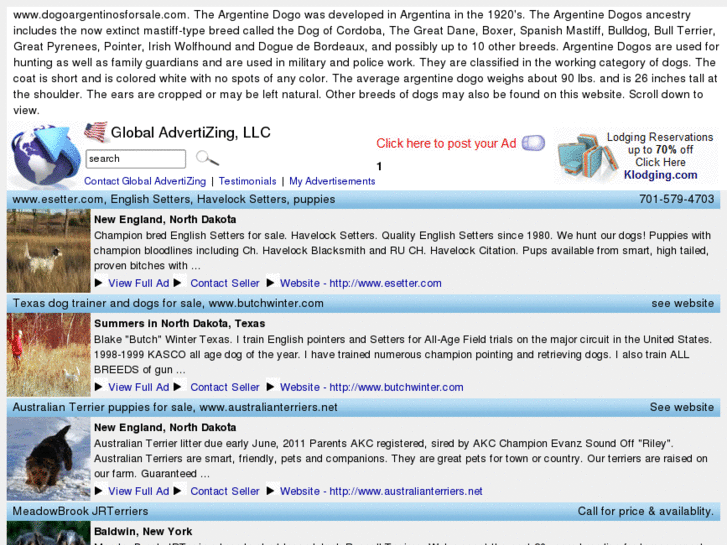Image resolution: width=727 pixels, height=545 pixels.
Task: Click the arrow before australianterriers Contact Seller
Action: (178, 490)
